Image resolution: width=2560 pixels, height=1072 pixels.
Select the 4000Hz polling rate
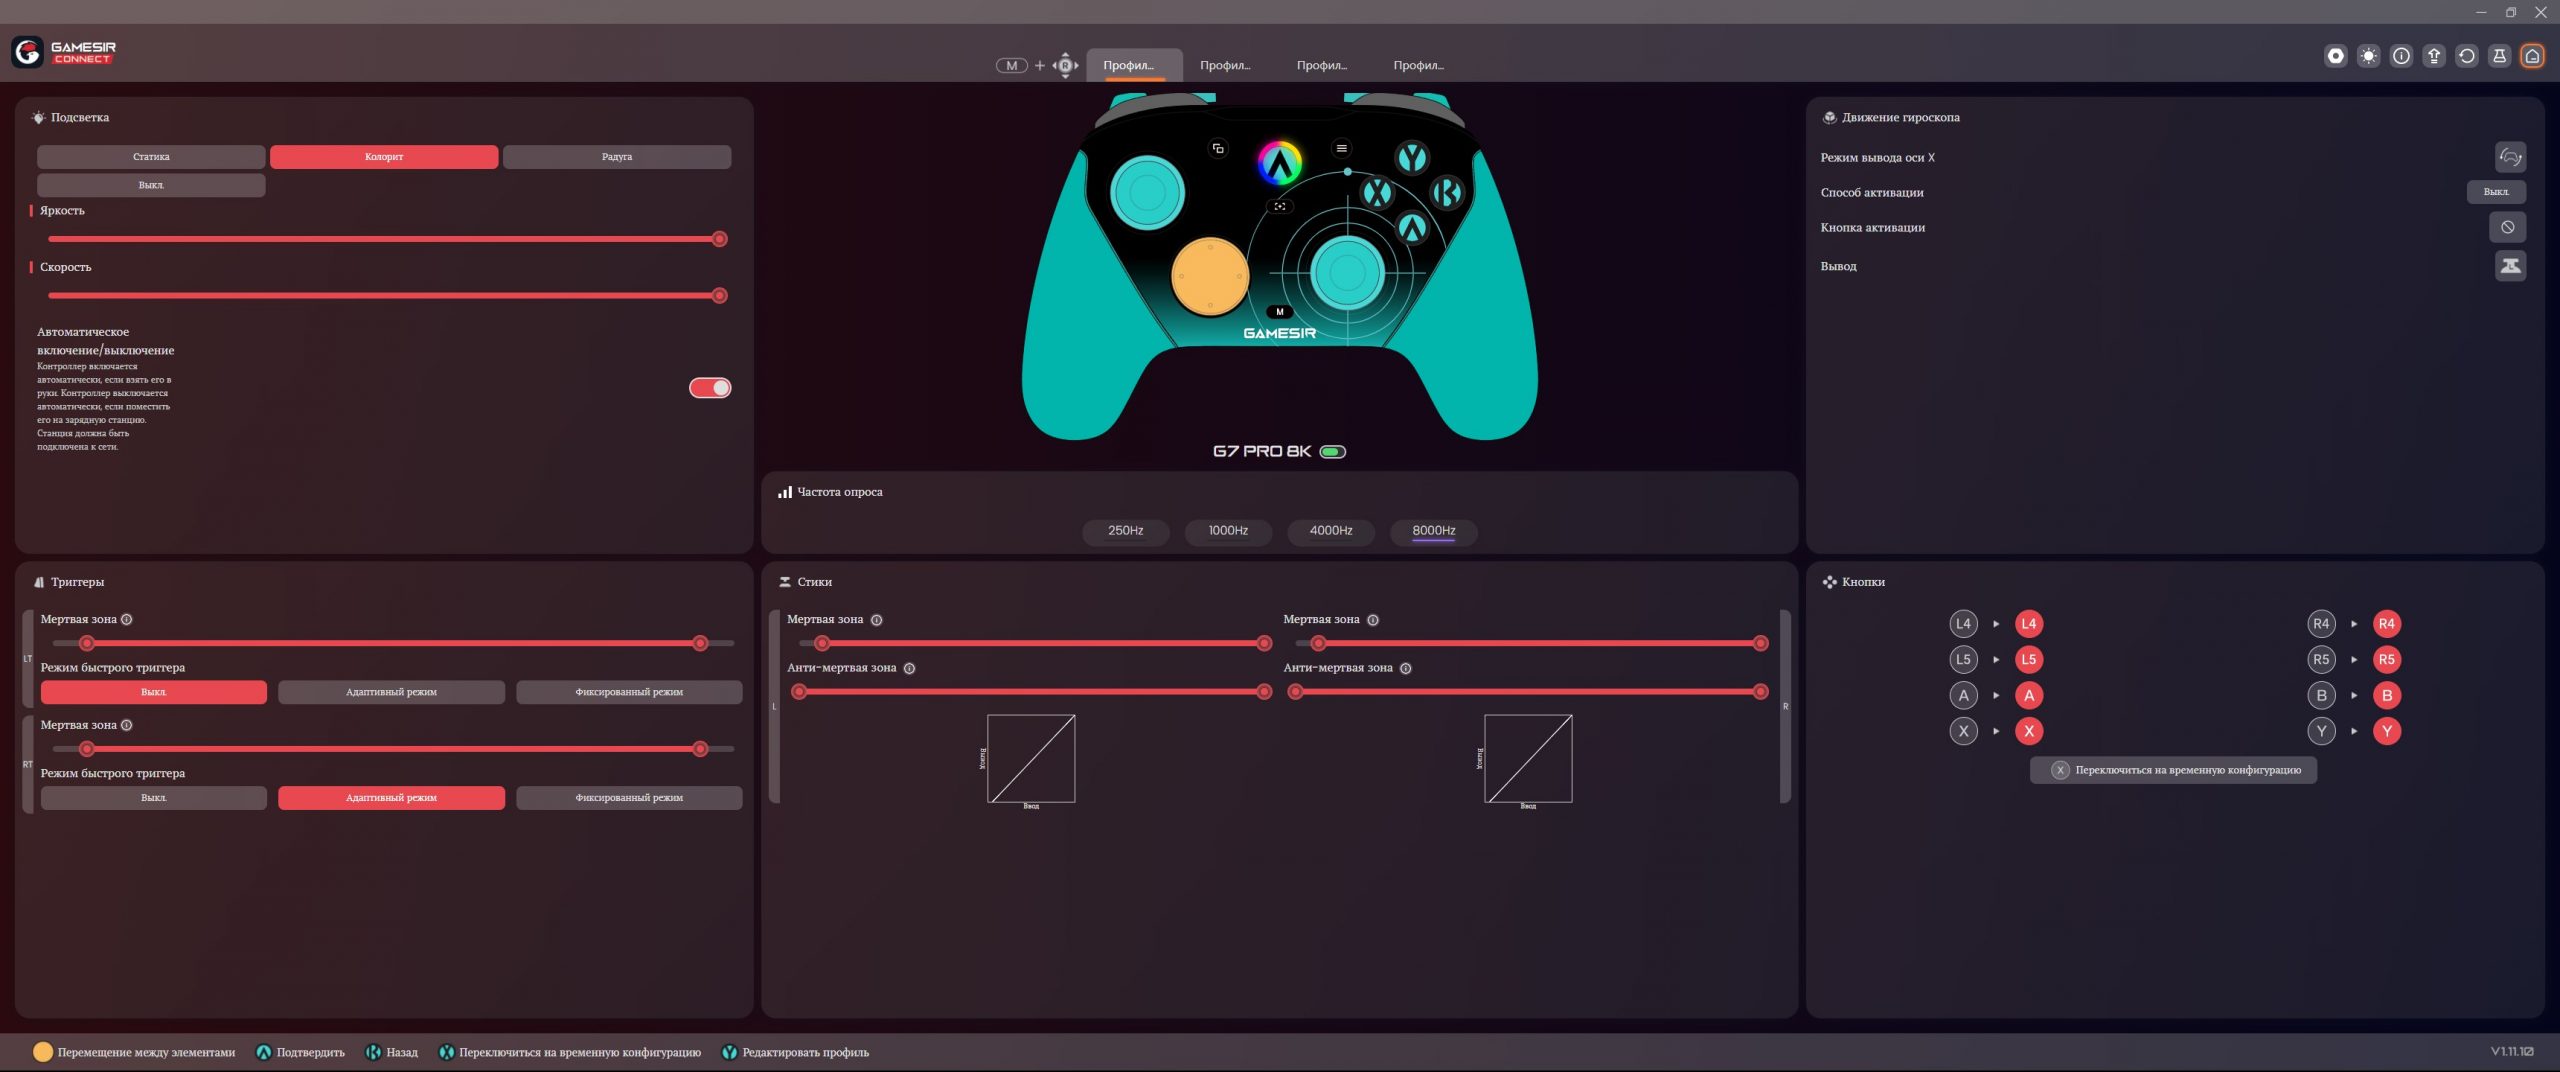tap(1331, 531)
